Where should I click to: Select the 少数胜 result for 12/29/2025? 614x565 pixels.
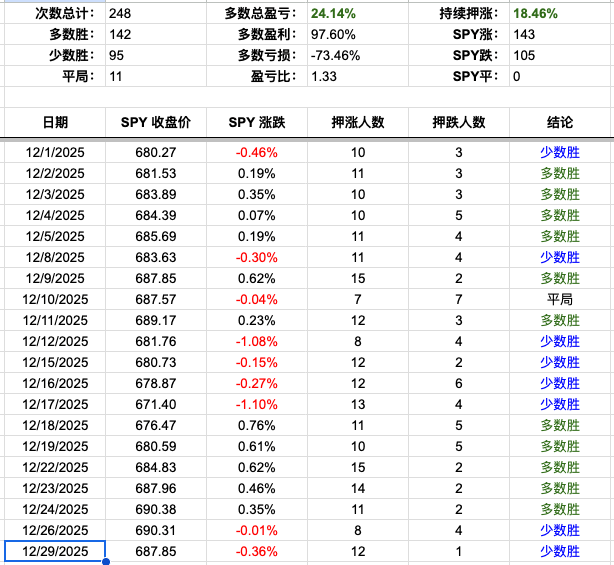click(x=562, y=551)
